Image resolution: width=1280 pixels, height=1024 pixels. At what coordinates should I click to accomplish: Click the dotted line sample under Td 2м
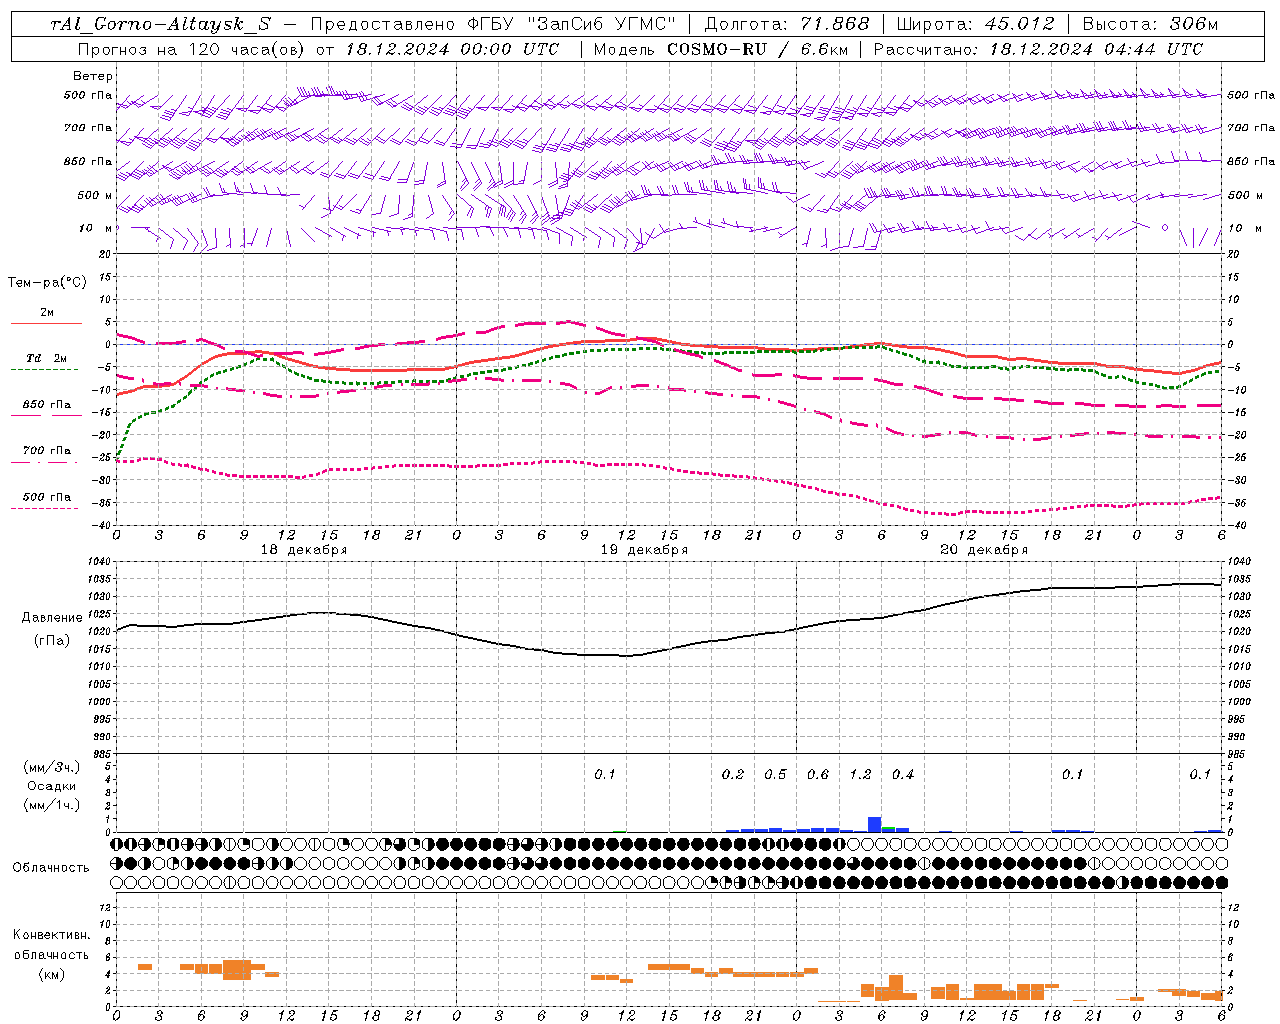click(45, 370)
